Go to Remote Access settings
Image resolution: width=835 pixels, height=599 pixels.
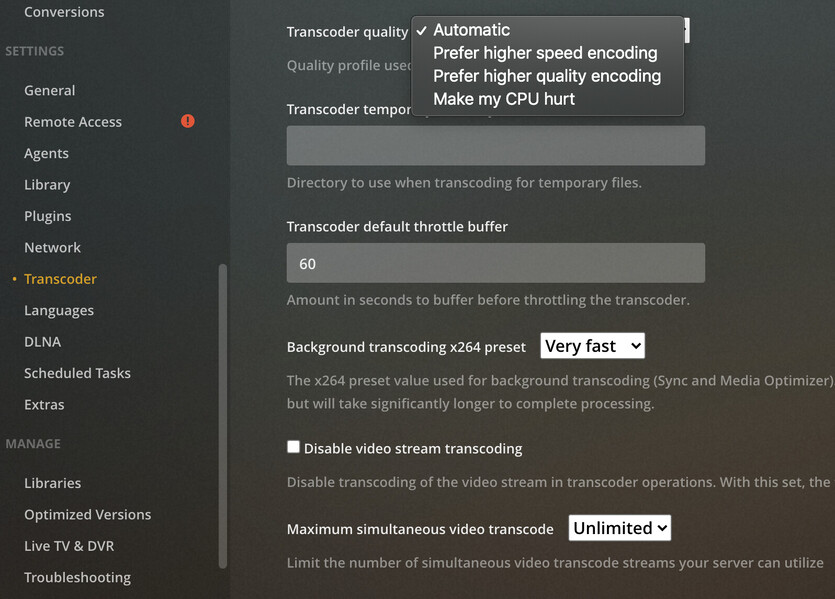(x=73, y=122)
